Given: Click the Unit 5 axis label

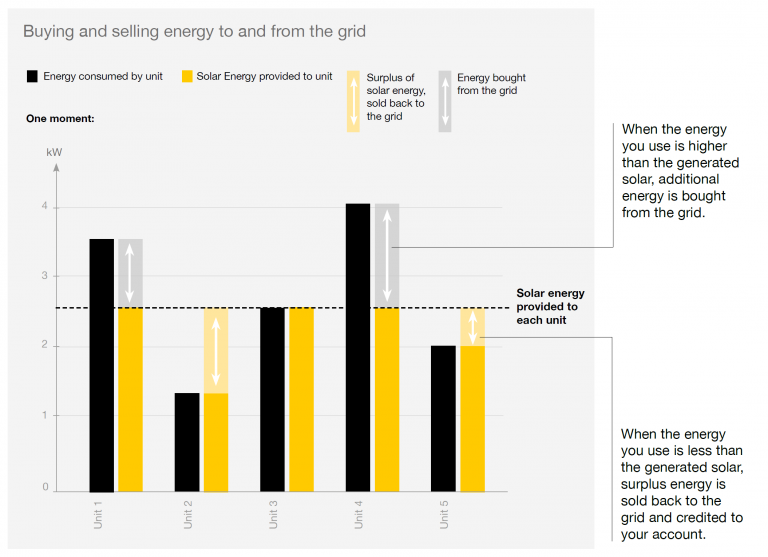Looking at the screenshot, I should click(x=444, y=515).
